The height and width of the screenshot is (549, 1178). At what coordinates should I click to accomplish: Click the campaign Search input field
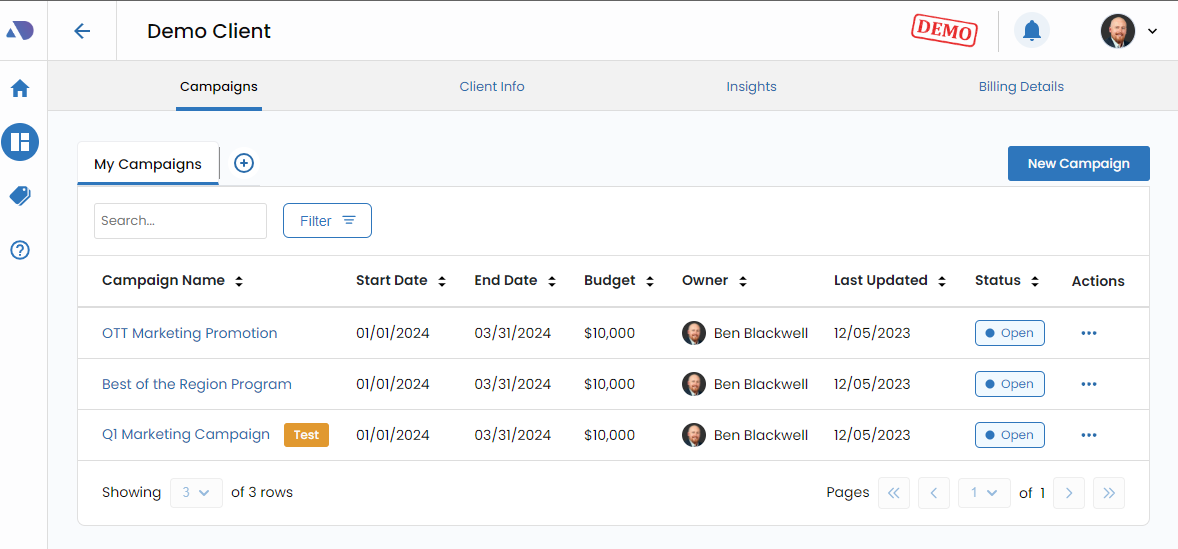coord(180,221)
